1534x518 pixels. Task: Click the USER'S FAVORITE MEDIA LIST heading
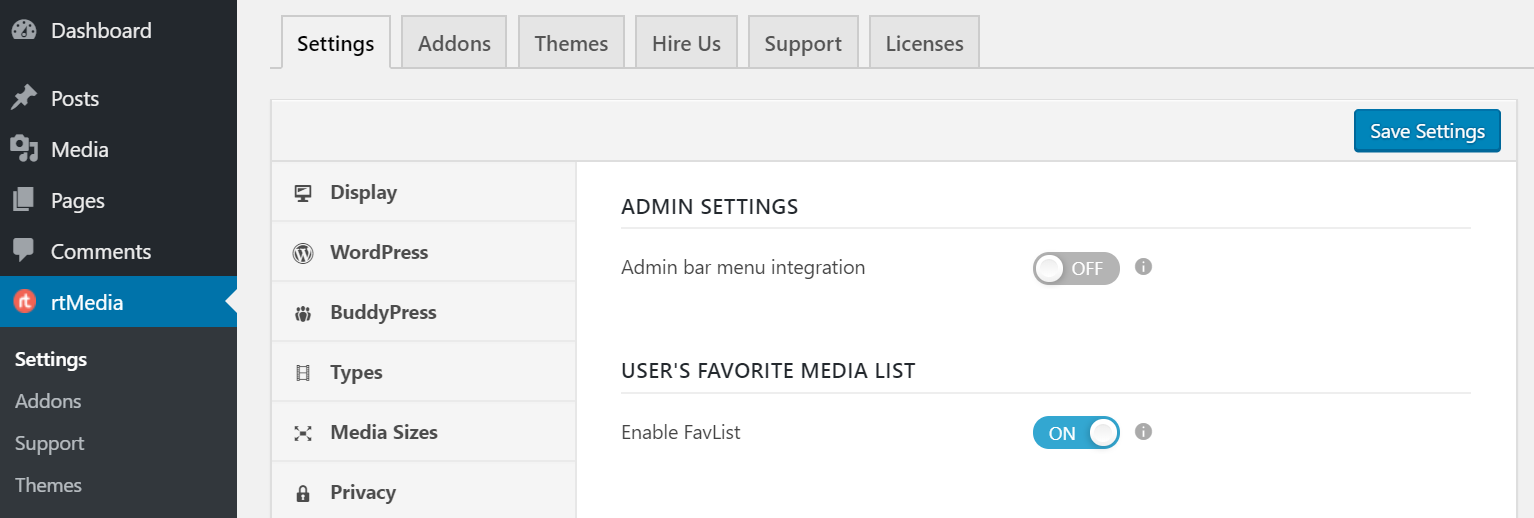(768, 371)
